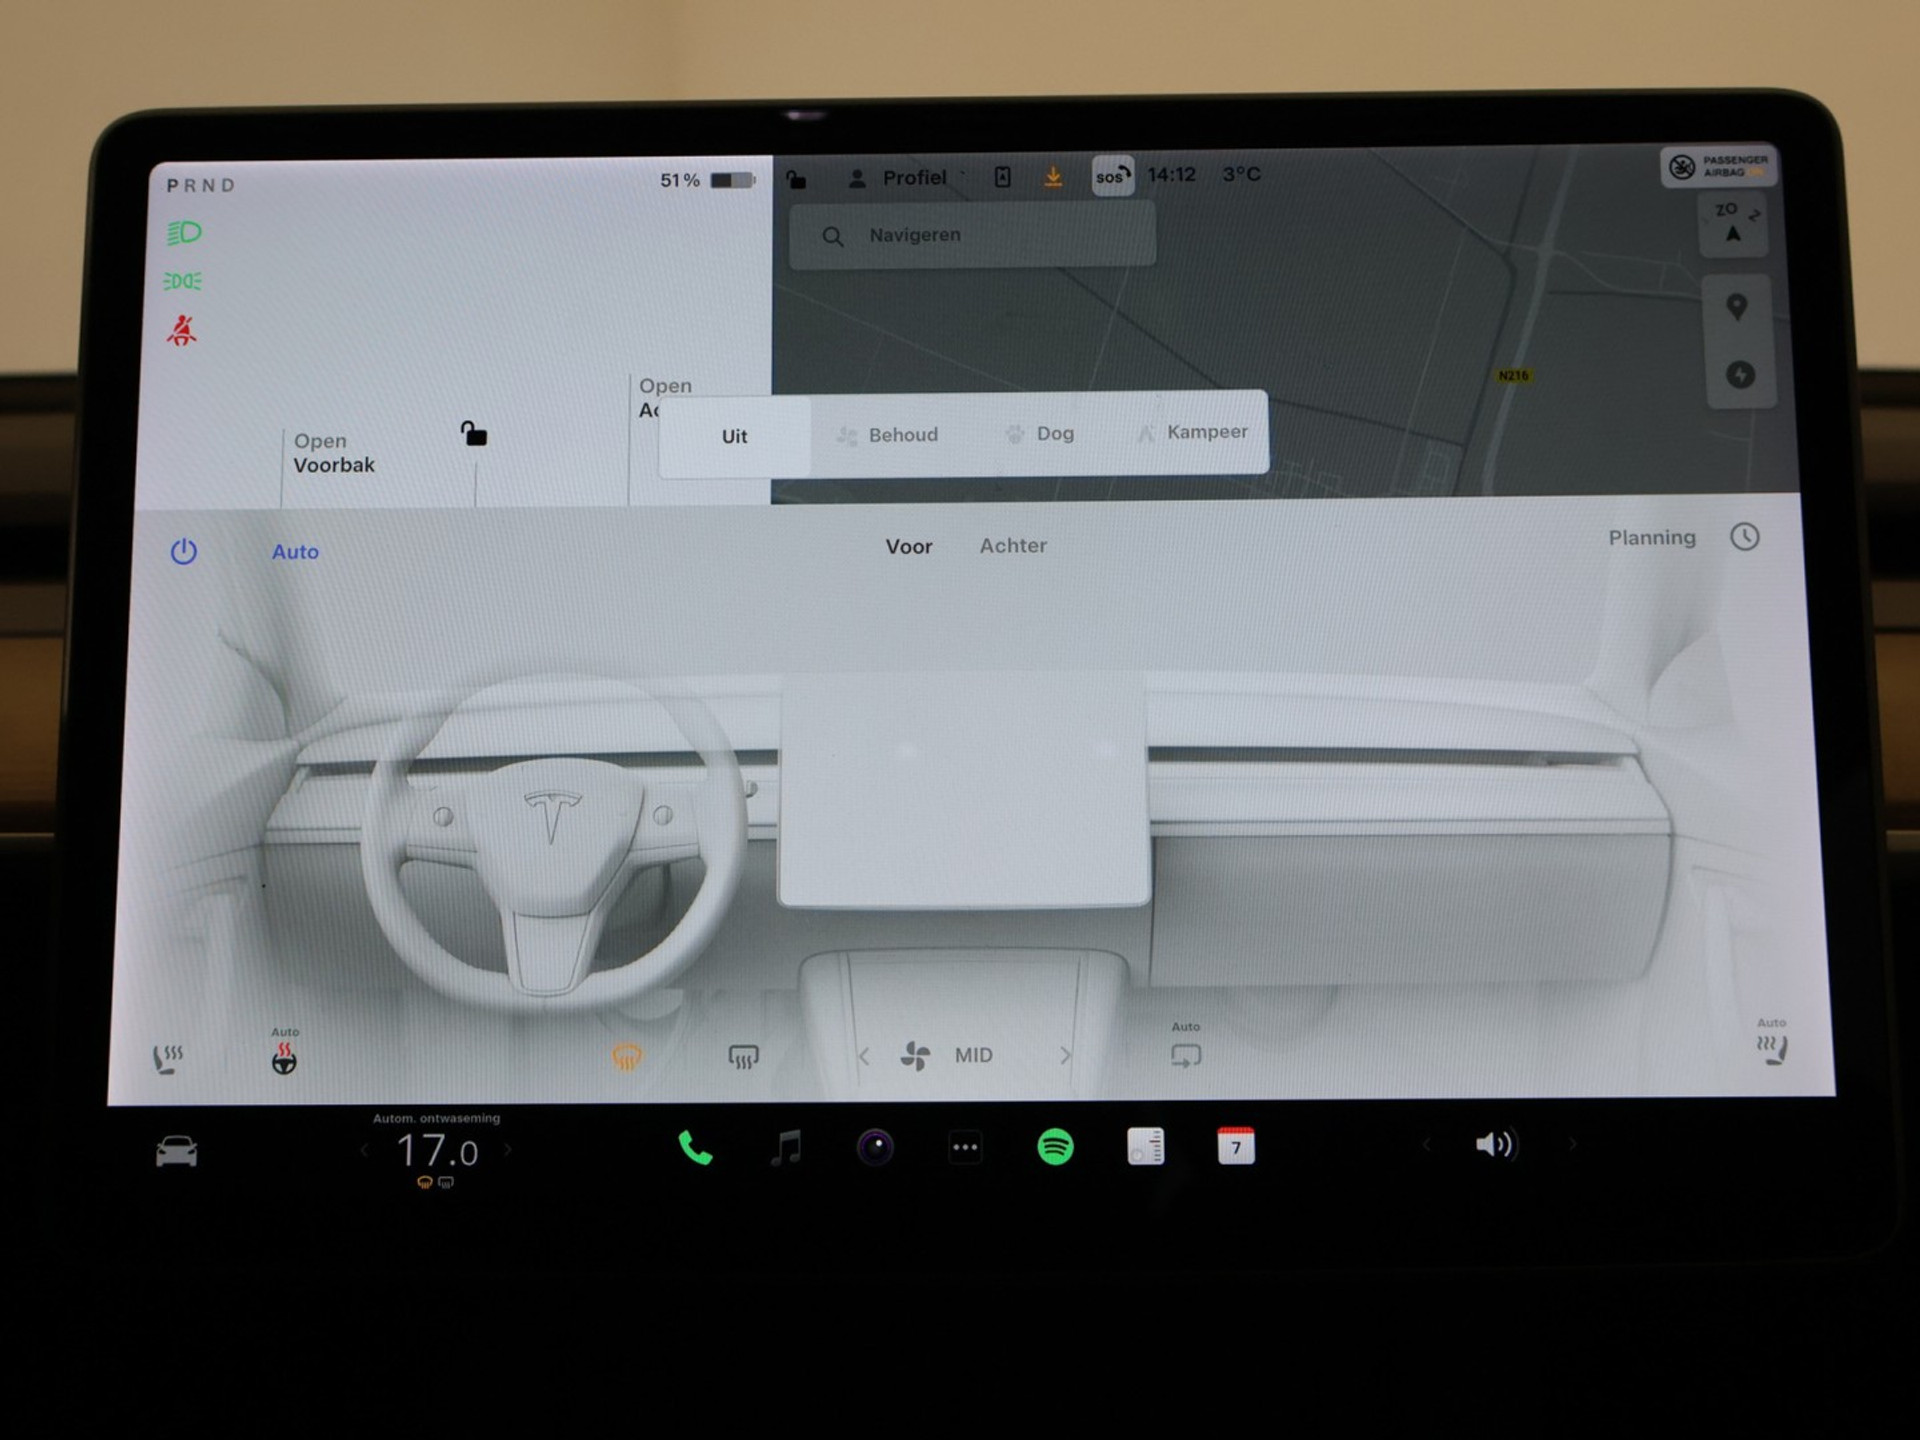Turn climate power off
Screen dimensions: 1920x1440
[x=184, y=551]
